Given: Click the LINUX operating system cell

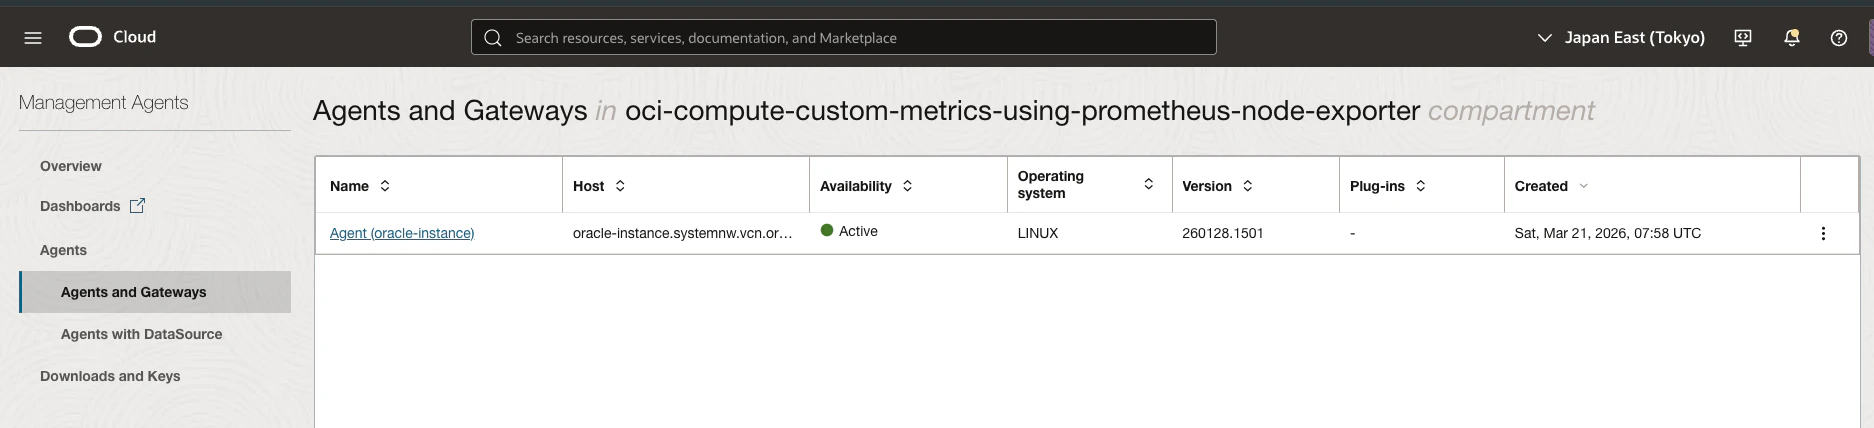Looking at the screenshot, I should click(1038, 233).
